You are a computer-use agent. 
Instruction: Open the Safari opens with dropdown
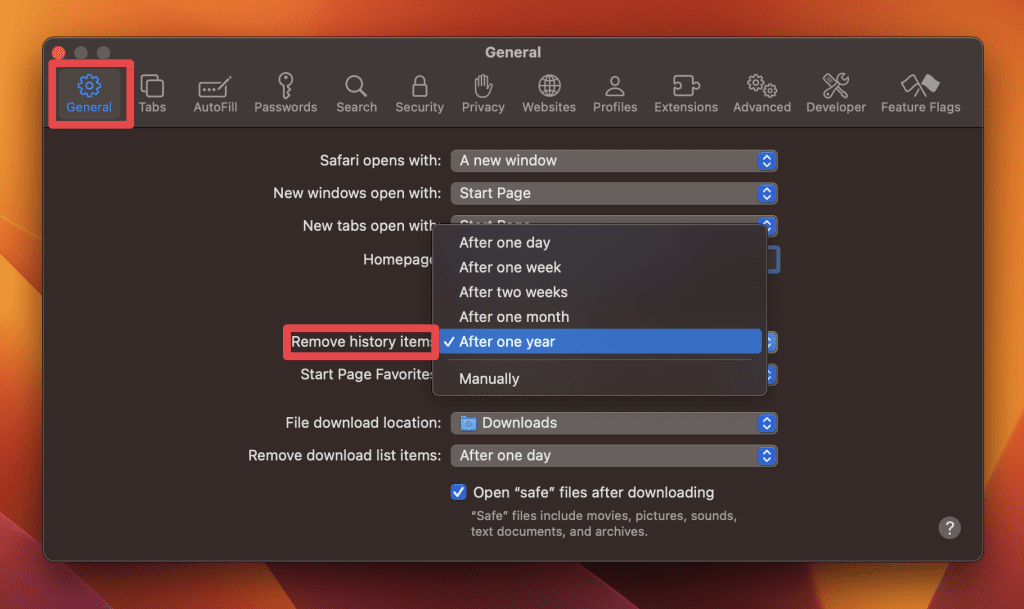tap(614, 161)
